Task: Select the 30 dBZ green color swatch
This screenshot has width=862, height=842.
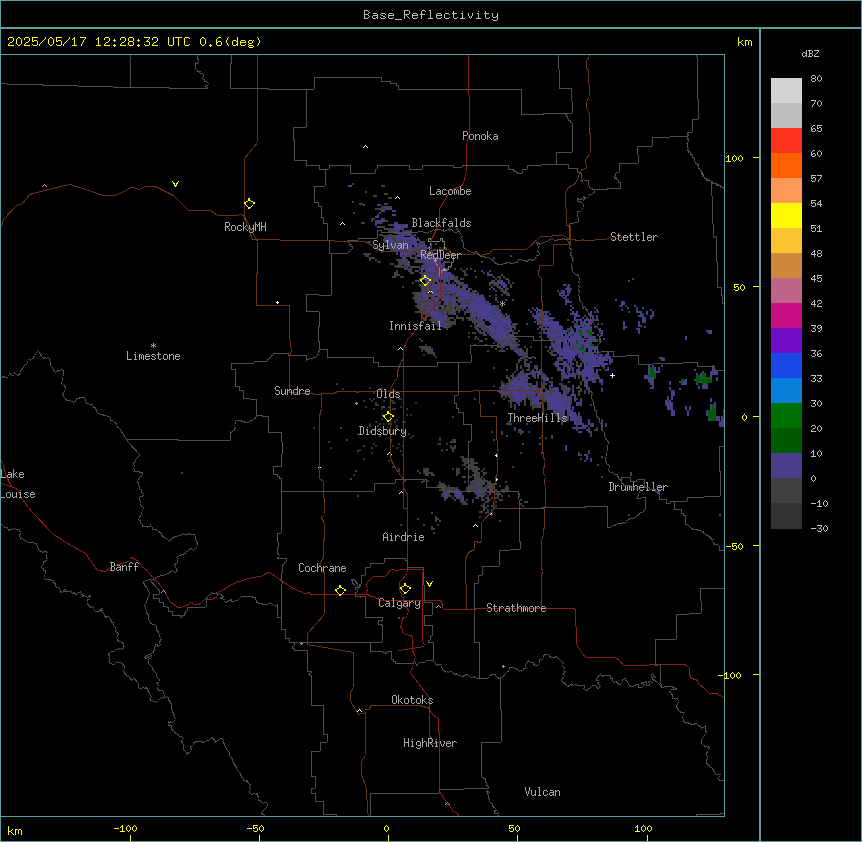Action: [786, 416]
